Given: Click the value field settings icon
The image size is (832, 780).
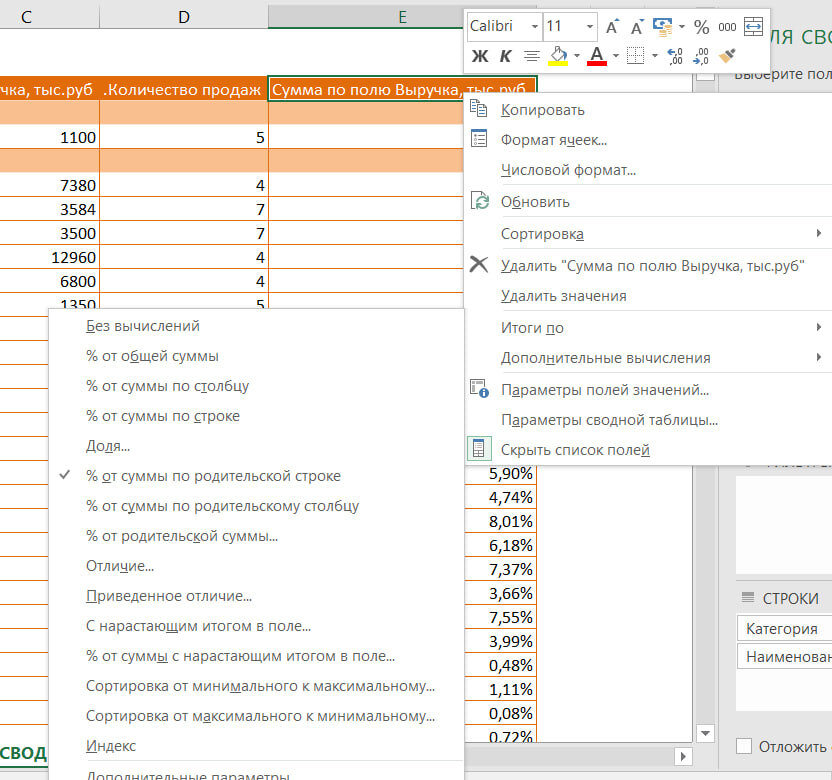Looking at the screenshot, I should (x=479, y=388).
